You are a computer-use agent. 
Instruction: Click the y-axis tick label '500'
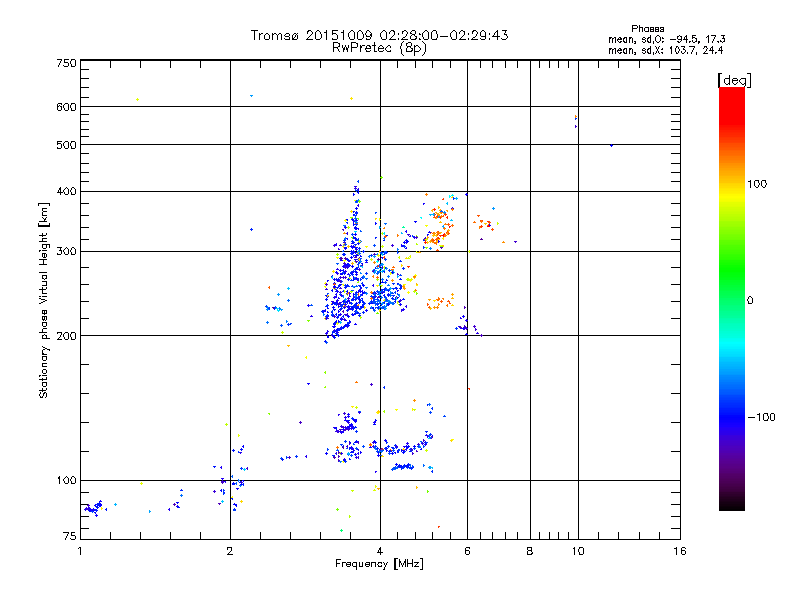point(66,145)
